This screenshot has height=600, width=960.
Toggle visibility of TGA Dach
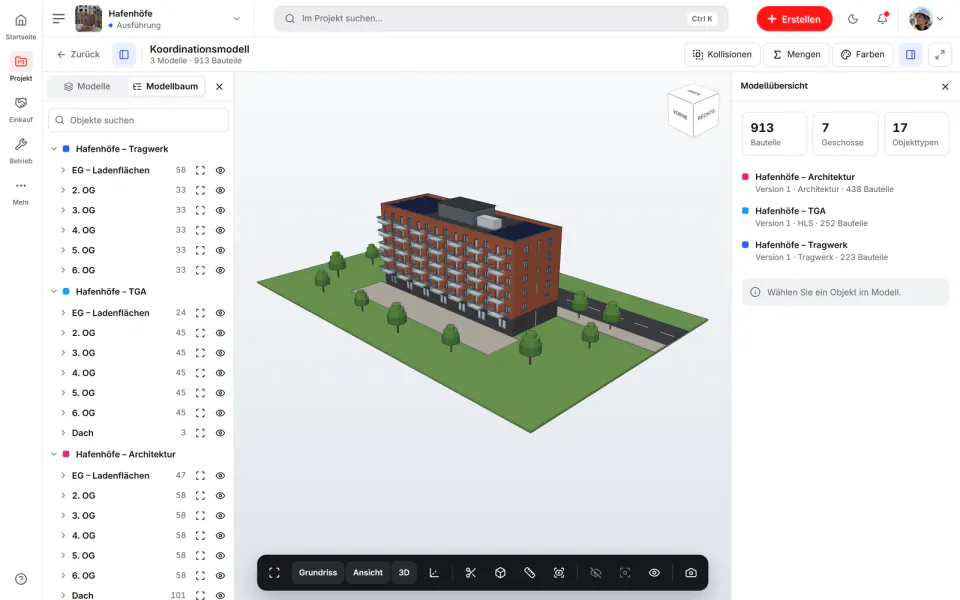220,433
